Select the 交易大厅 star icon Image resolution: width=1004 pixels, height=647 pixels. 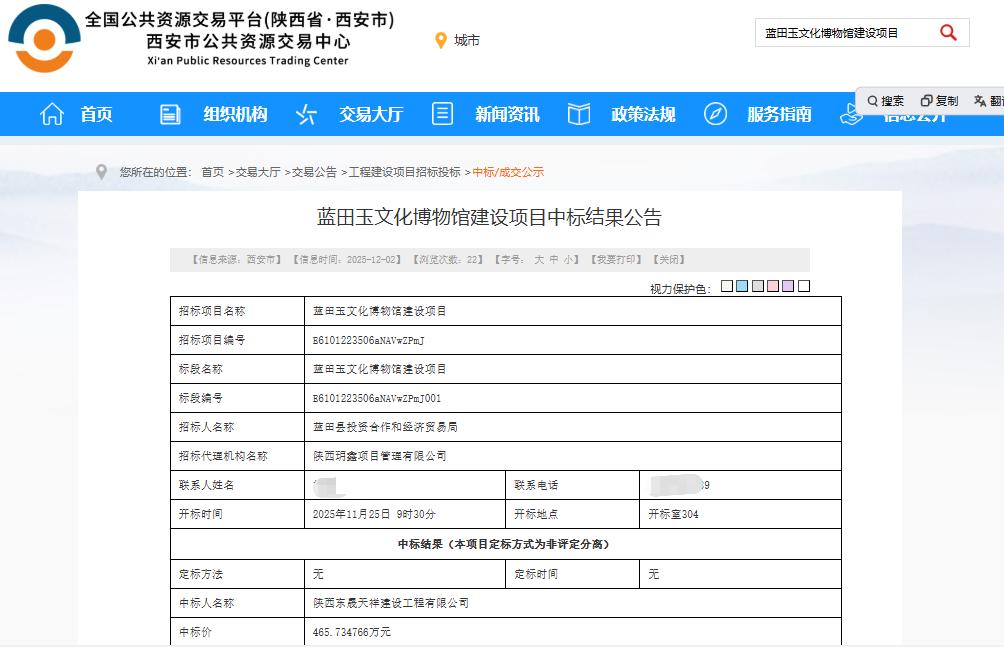click(x=305, y=114)
